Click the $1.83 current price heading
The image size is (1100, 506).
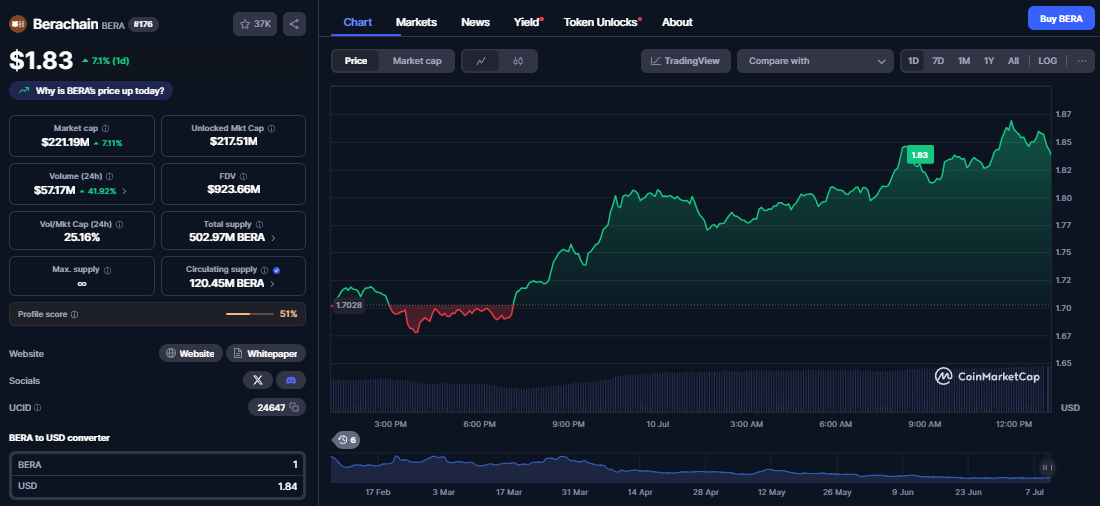tap(41, 60)
